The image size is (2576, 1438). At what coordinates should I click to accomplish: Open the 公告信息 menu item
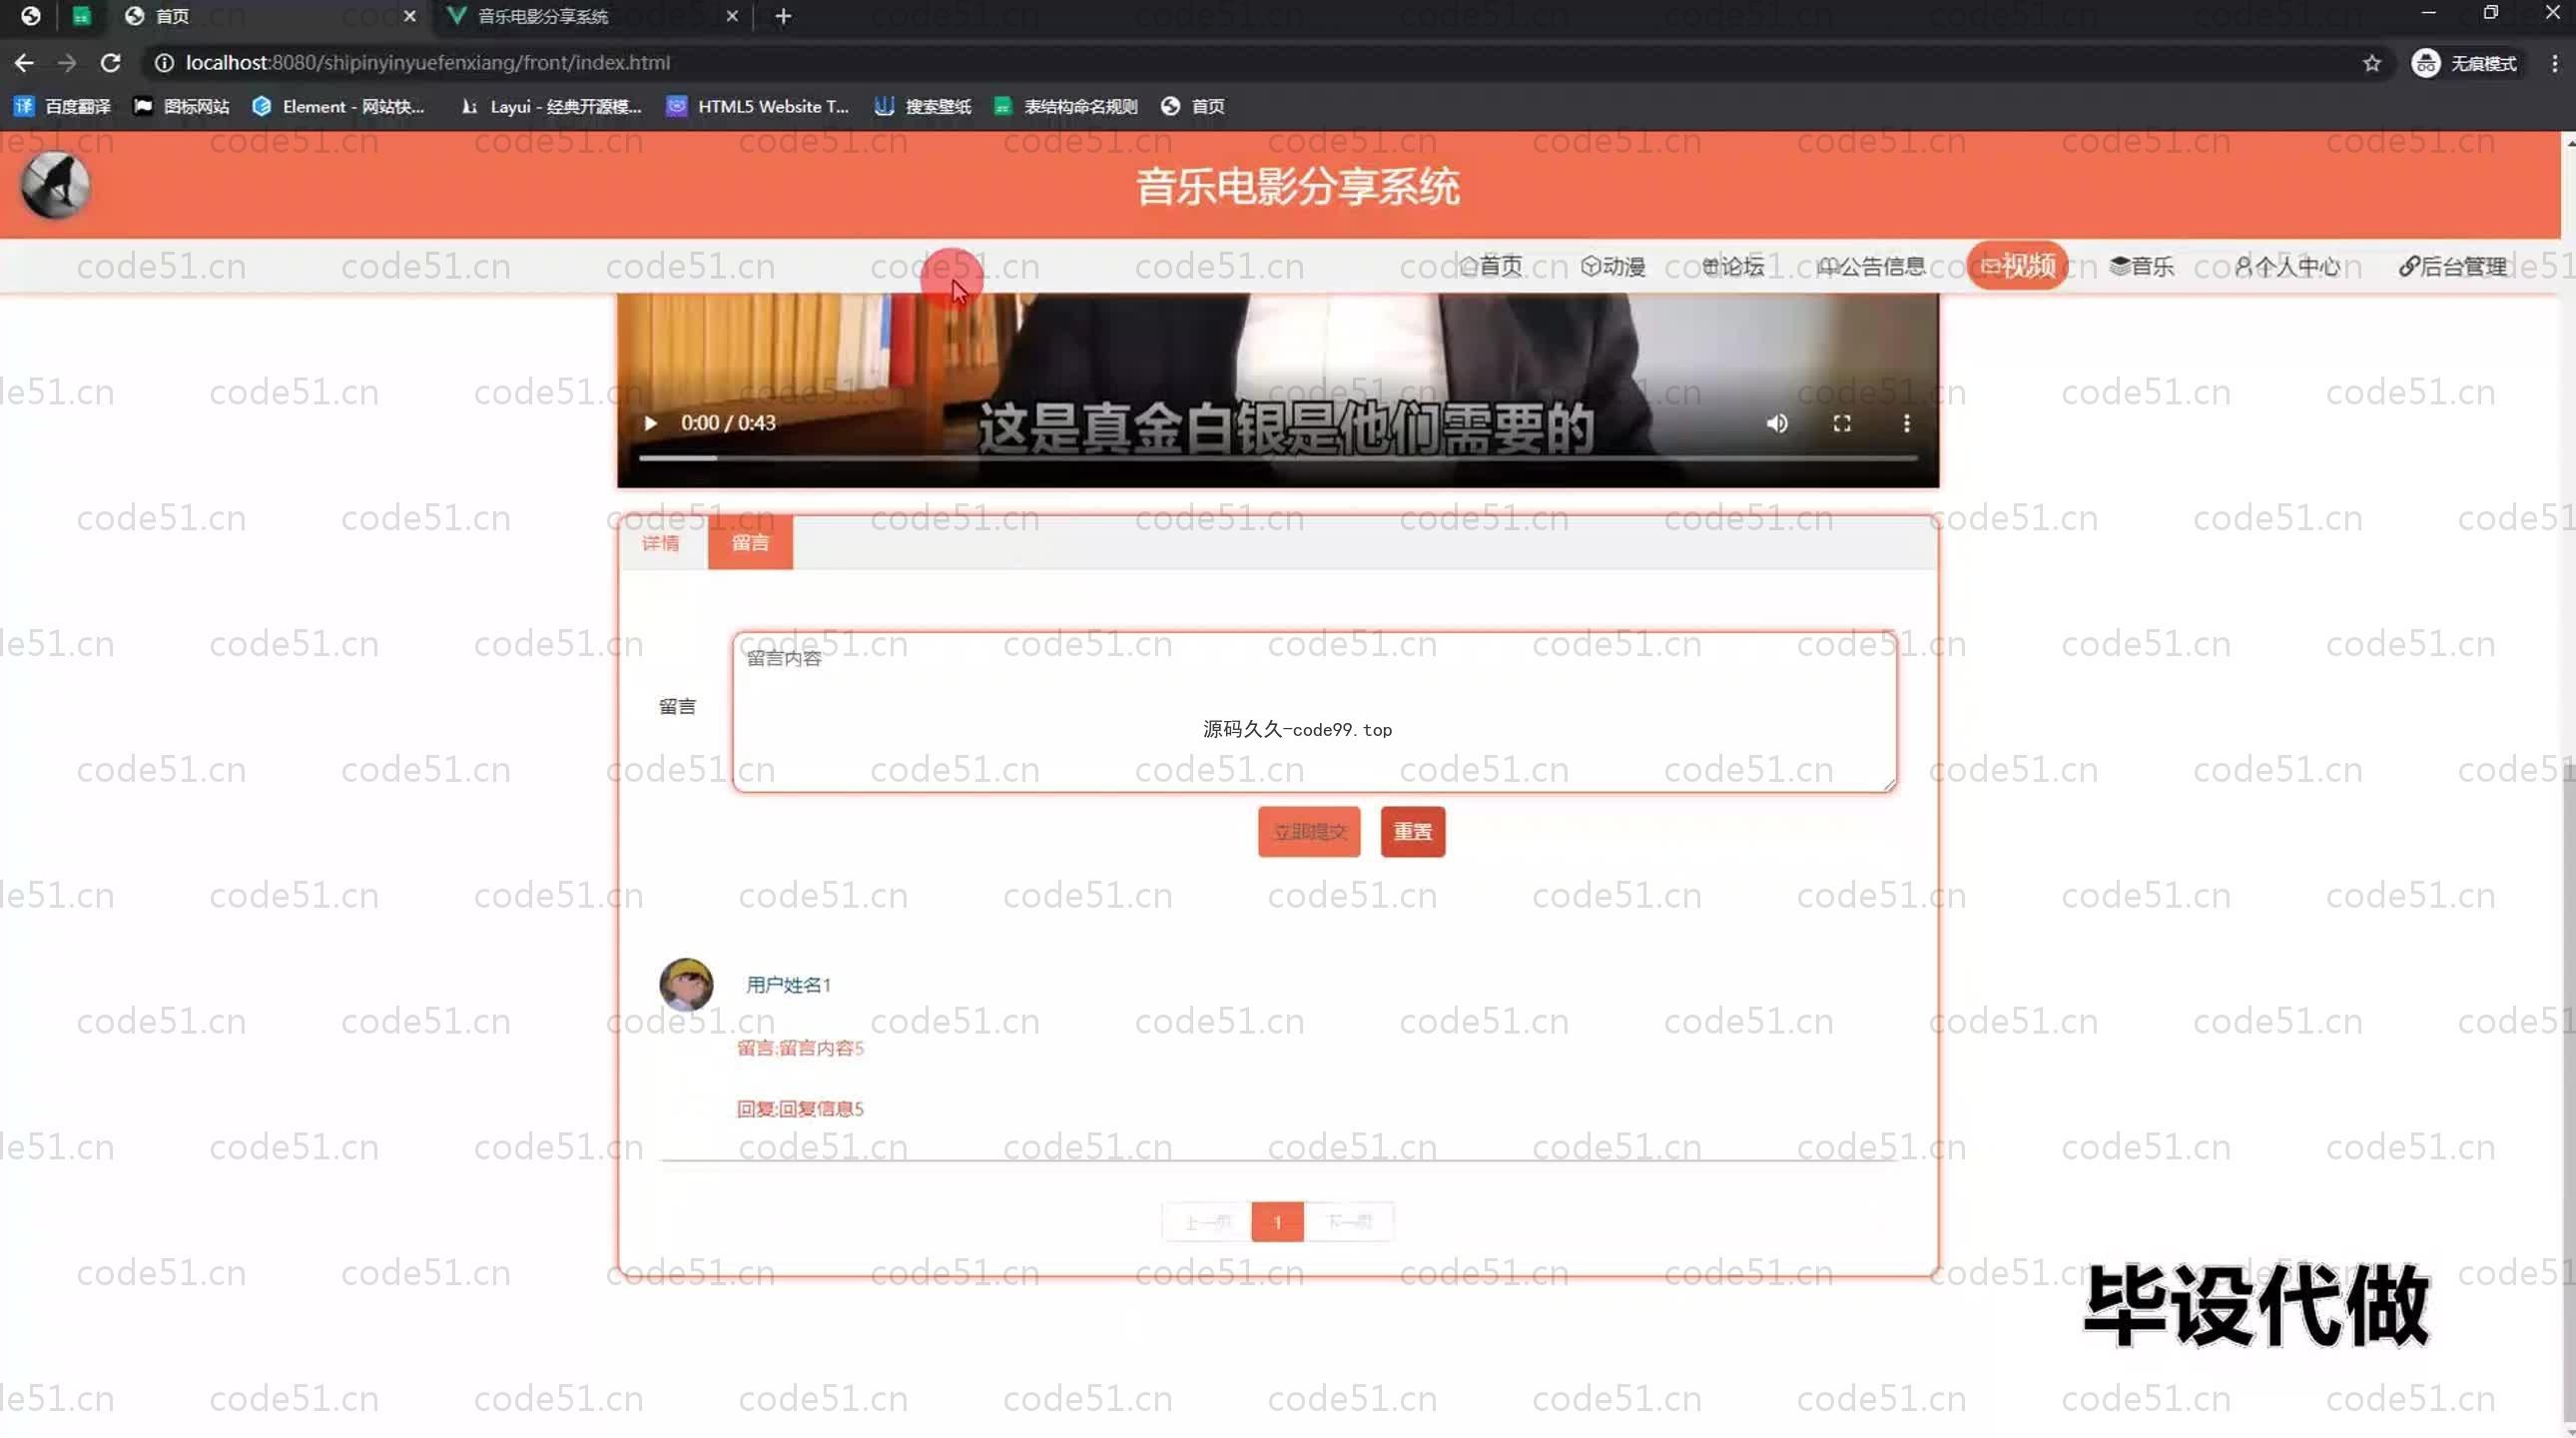(1871, 266)
